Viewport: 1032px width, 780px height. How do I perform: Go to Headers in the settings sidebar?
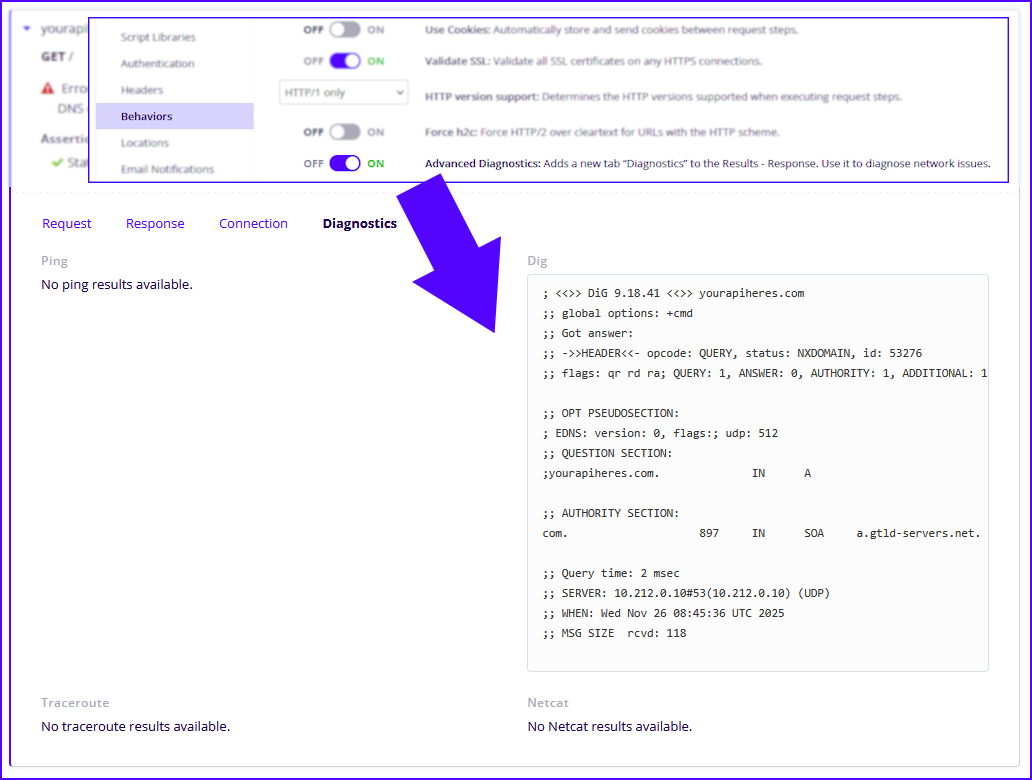tap(141, 90)
